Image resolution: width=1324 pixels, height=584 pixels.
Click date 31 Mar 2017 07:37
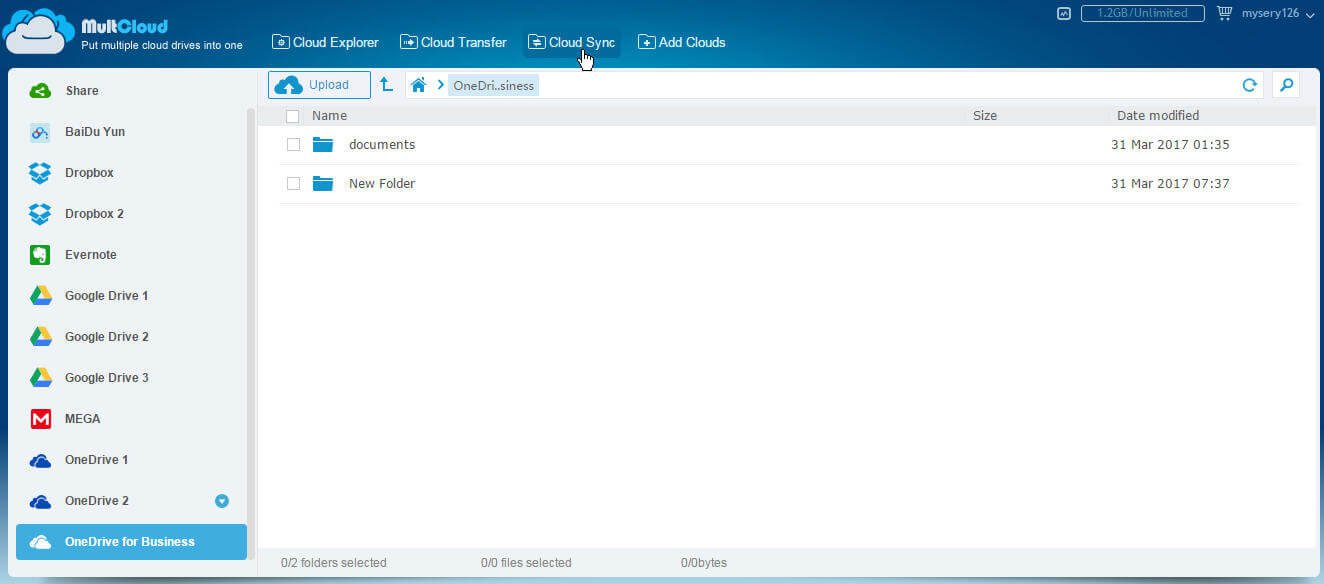click(x=1170, y=184)
